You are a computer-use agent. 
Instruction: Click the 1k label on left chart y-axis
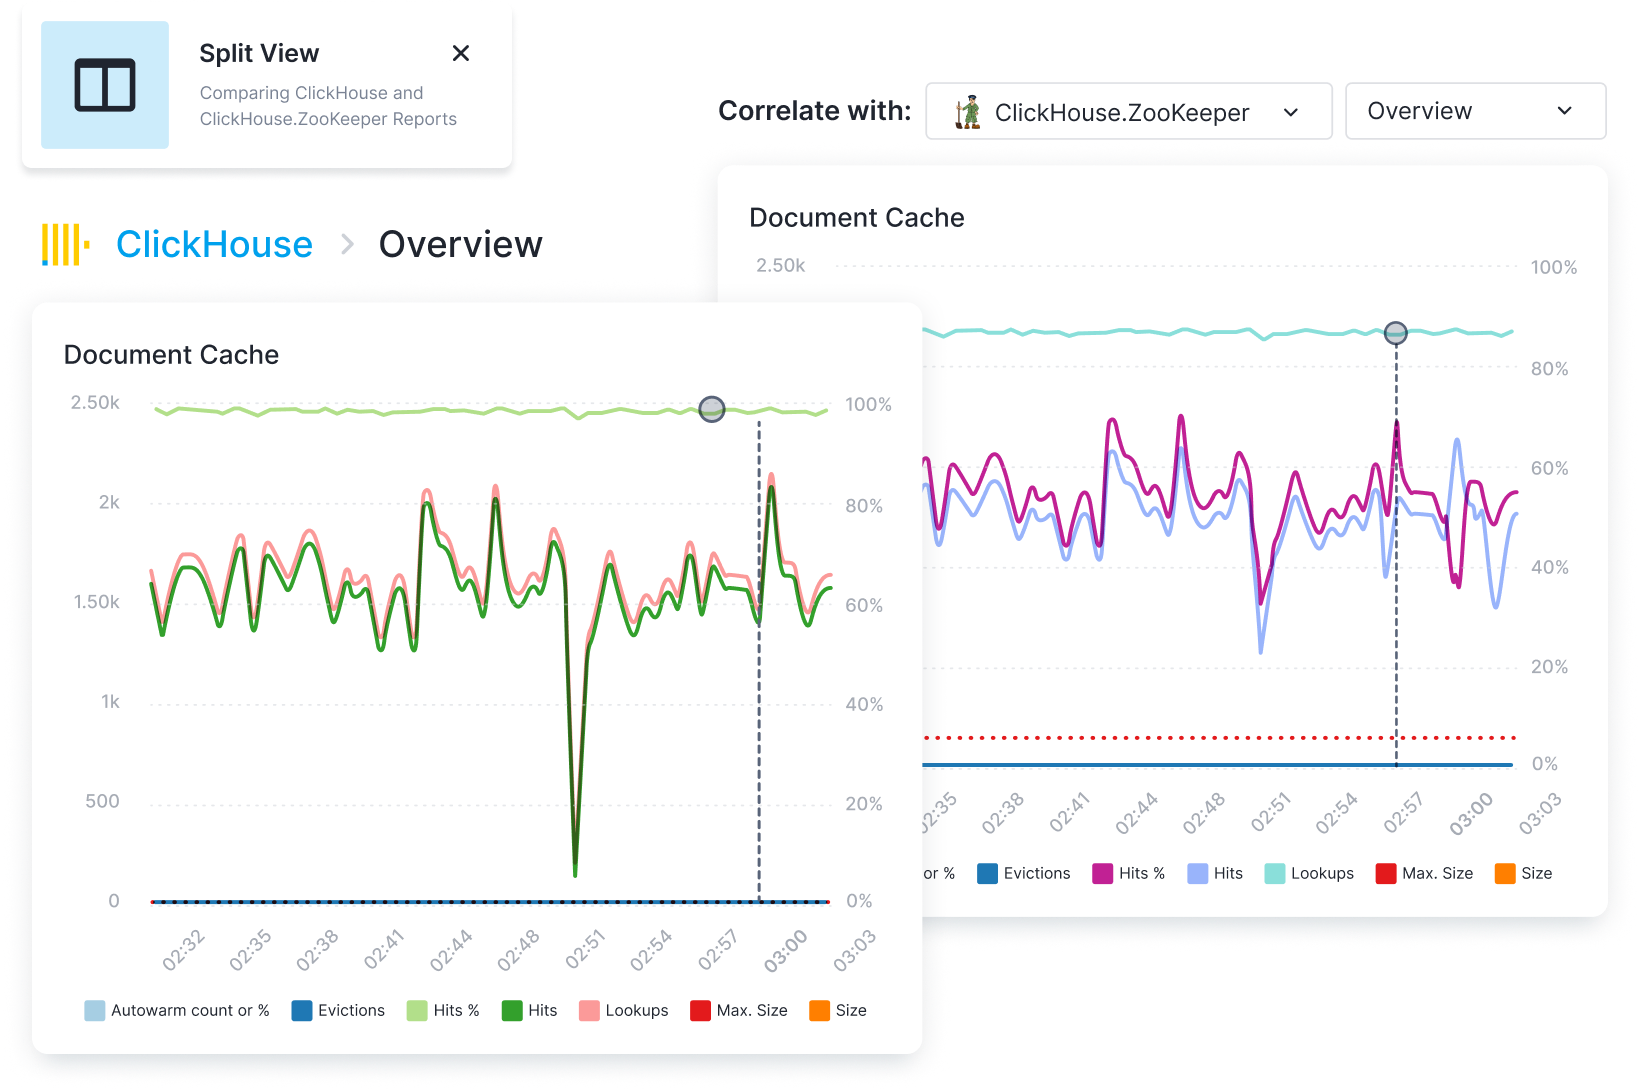110,702
